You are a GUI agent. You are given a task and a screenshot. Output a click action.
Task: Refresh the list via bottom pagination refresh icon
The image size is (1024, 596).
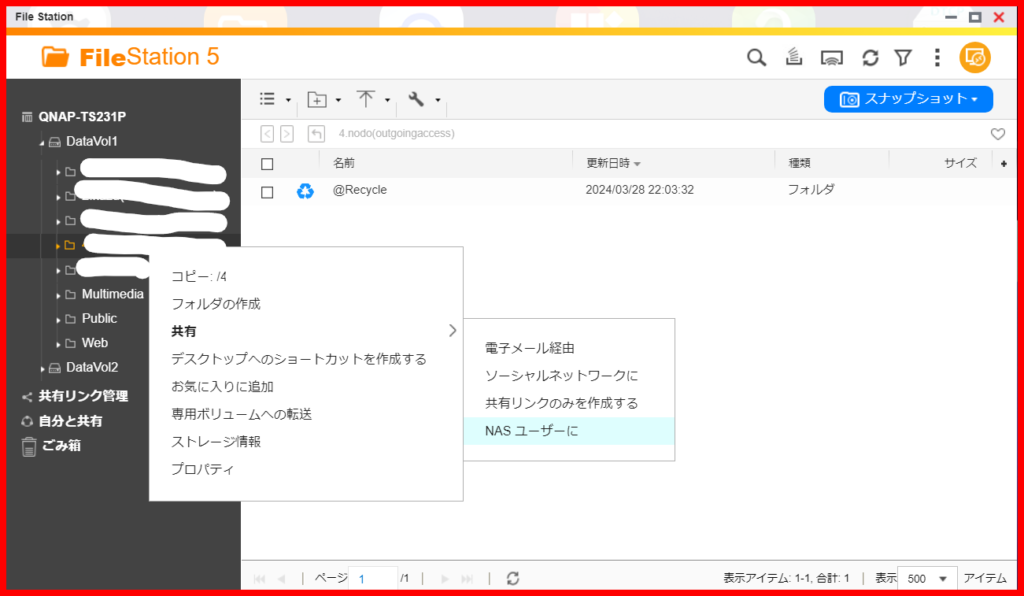point(513,578)
